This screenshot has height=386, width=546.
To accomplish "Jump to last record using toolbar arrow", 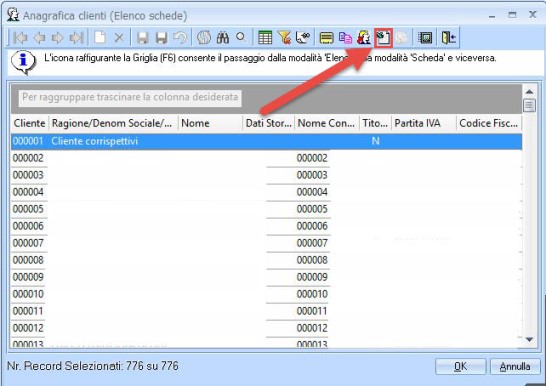I will click(x=76, y=38).
